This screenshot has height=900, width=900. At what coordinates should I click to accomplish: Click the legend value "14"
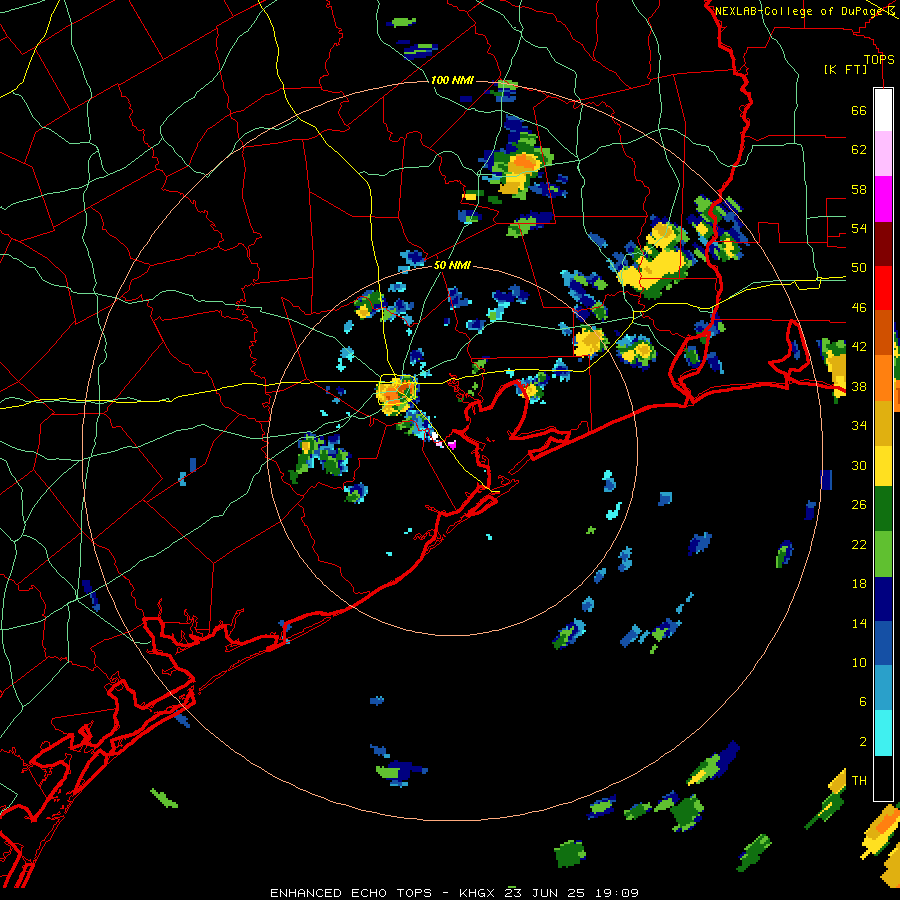(x=859, y=623)
